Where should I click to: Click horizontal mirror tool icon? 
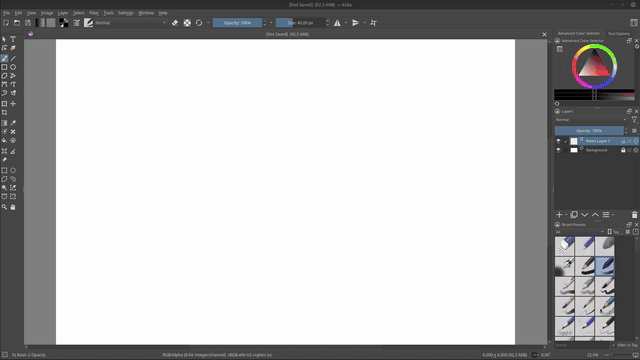337,23
